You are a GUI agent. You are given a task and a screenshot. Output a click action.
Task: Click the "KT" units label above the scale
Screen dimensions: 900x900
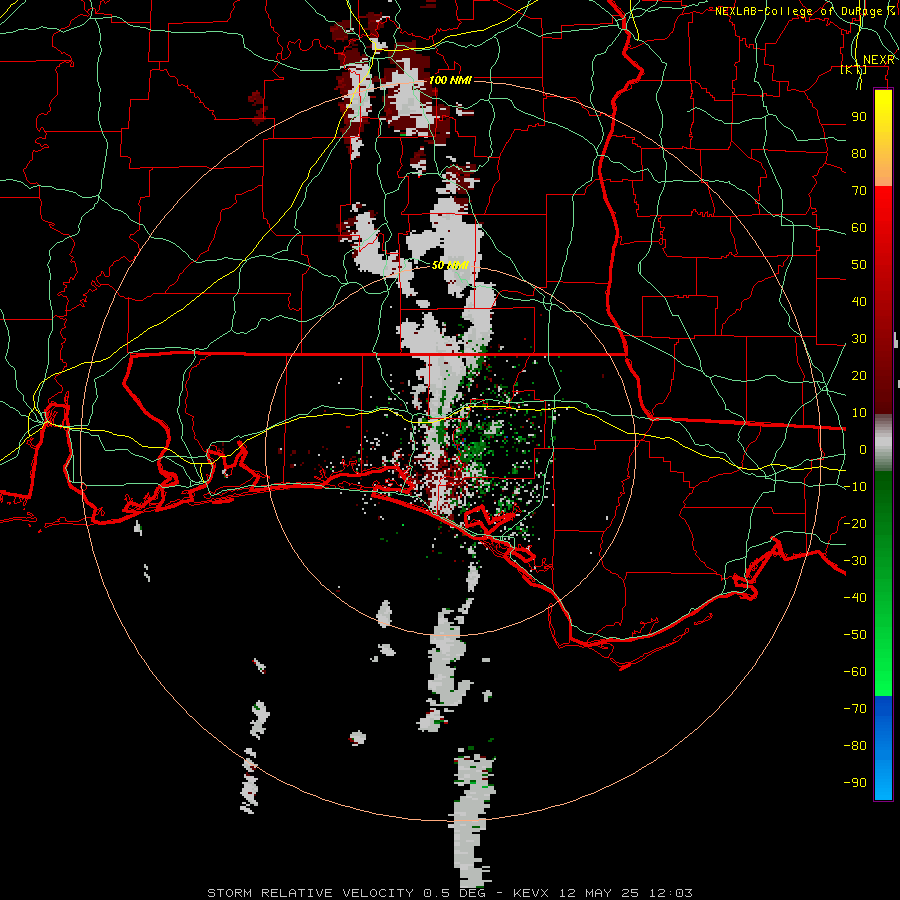(x=854, y=70)
